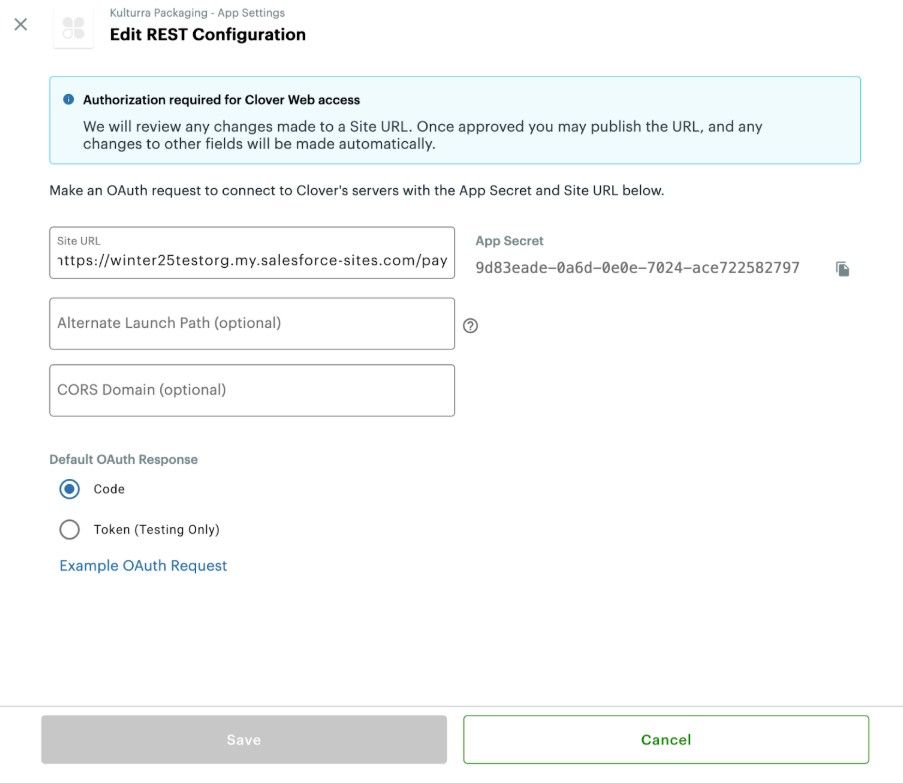Click the App Secret value text

tap(637, 268)
